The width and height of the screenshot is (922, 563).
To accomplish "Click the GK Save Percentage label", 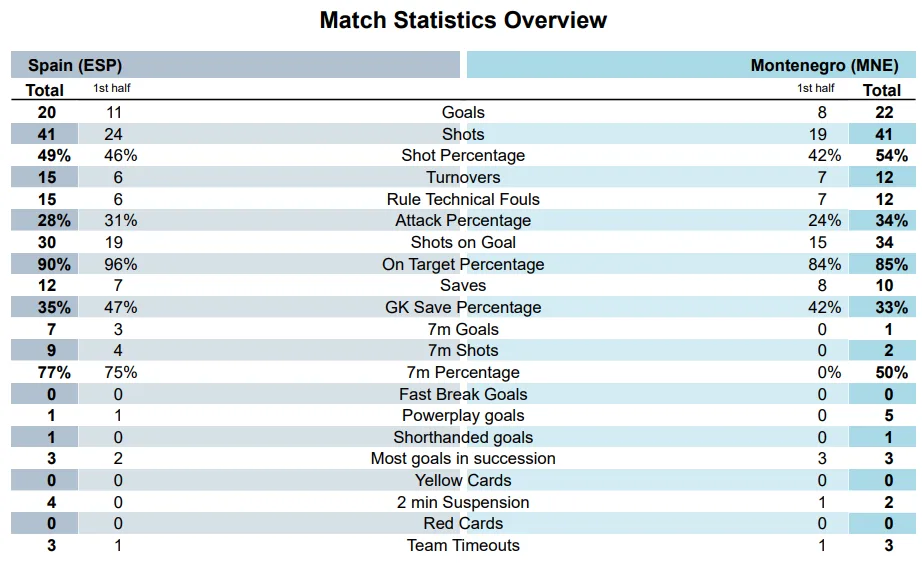I will [463, 308].
